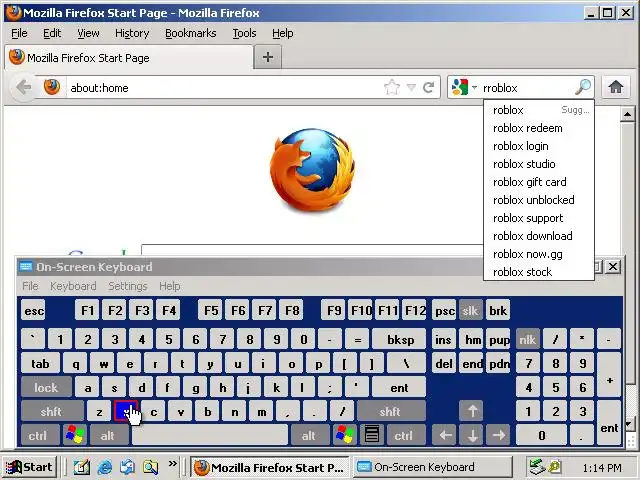Click the Firefox site identity icon
The width and height of the screenshot is (640, 480).
(52, 87)
